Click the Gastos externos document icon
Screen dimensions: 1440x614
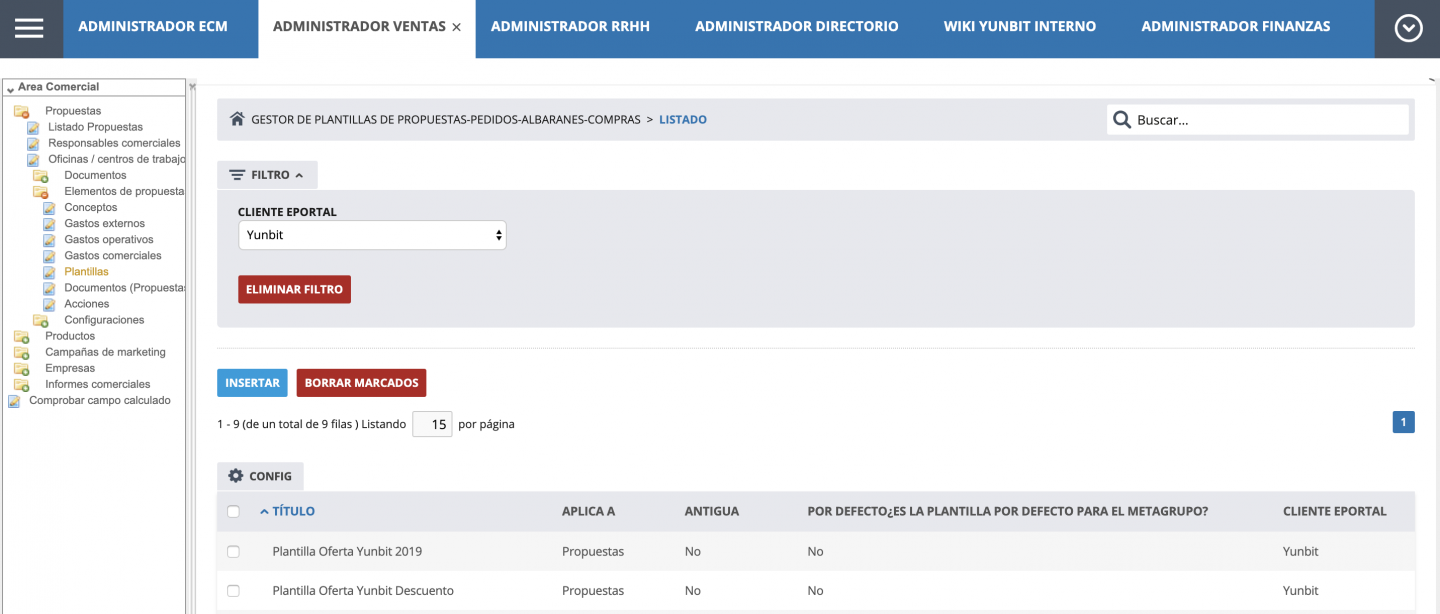point(48,223)
